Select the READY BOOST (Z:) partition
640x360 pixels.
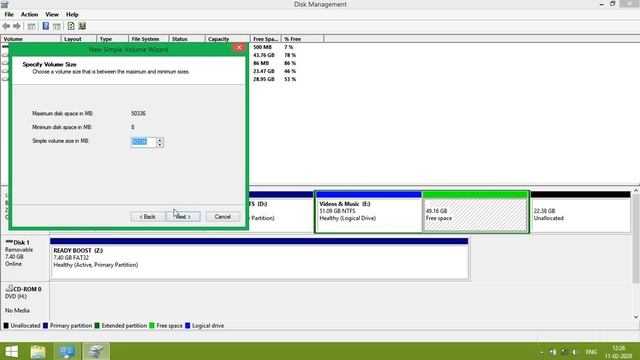click(x=259, y=259)
